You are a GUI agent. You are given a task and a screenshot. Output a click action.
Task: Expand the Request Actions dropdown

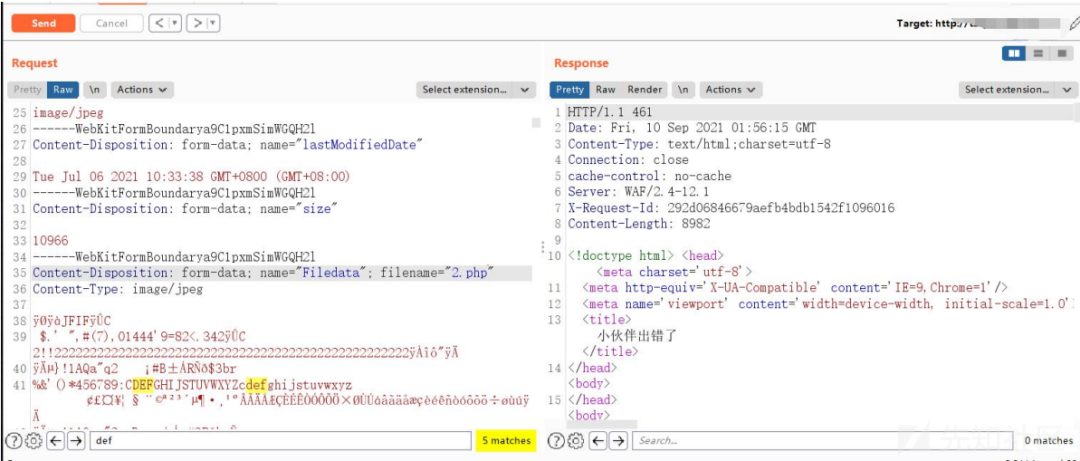click(142, 90)
